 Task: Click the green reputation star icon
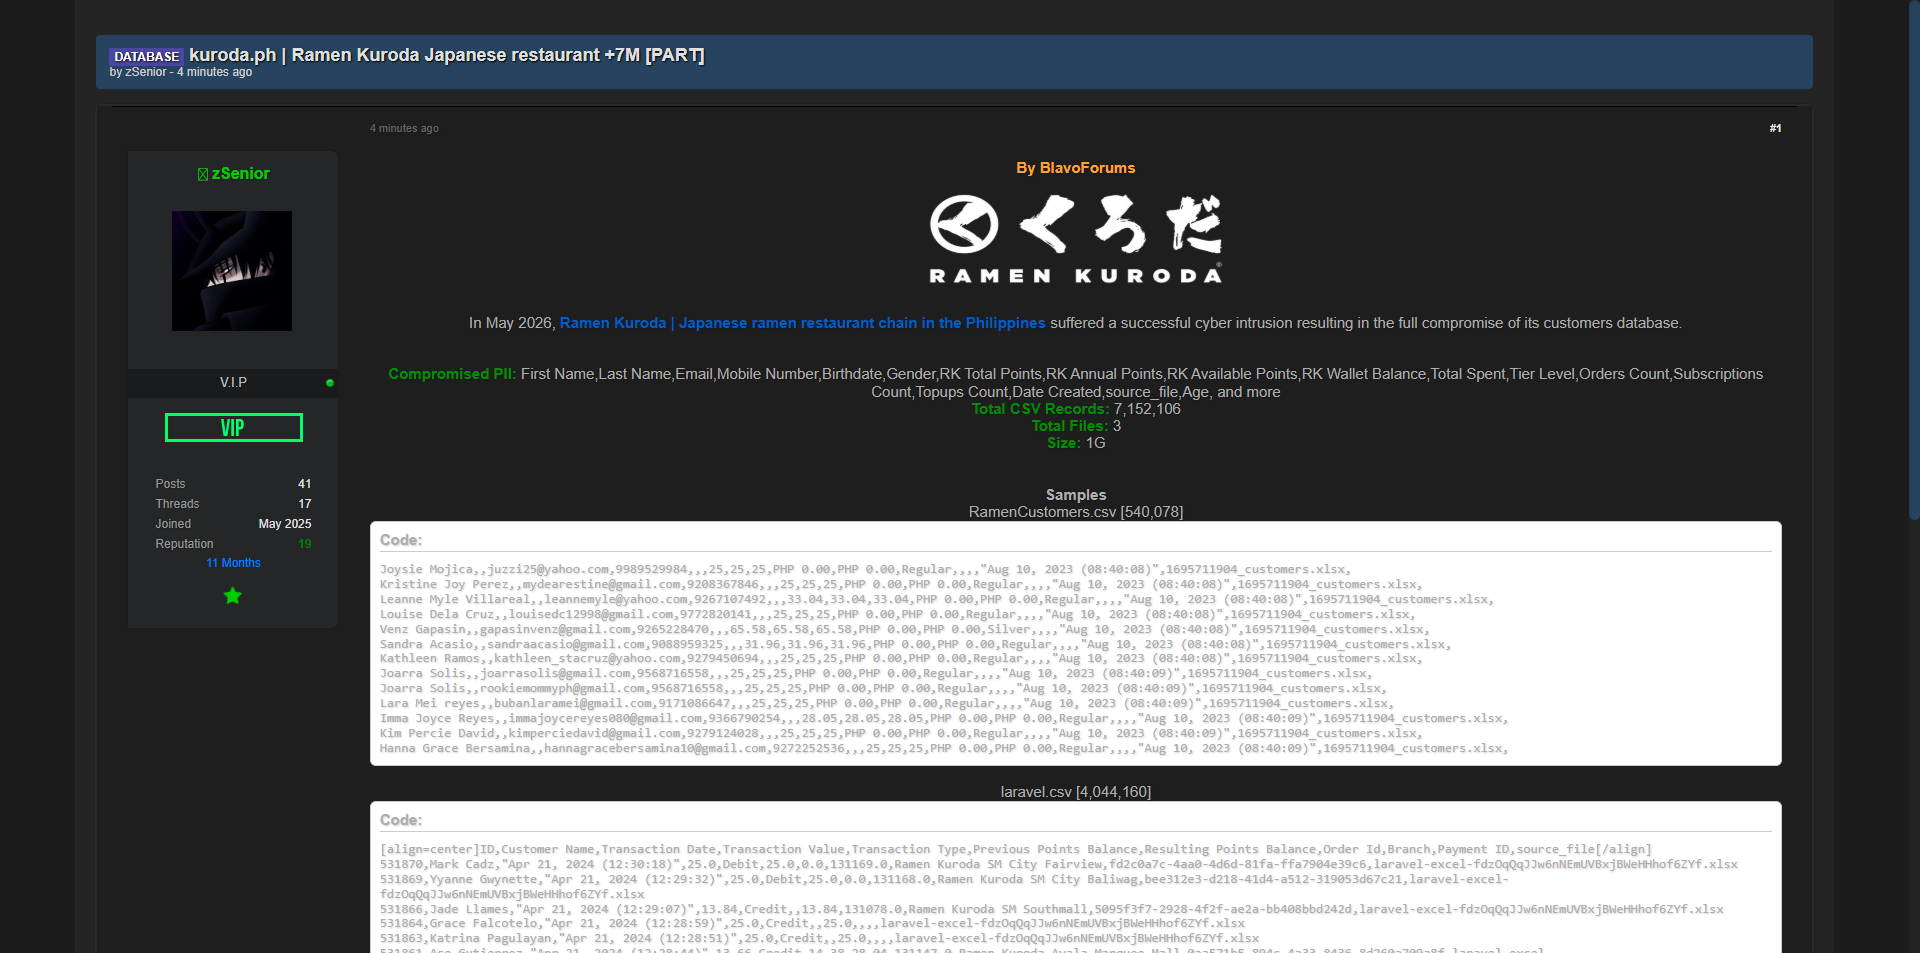pos(233,596)
